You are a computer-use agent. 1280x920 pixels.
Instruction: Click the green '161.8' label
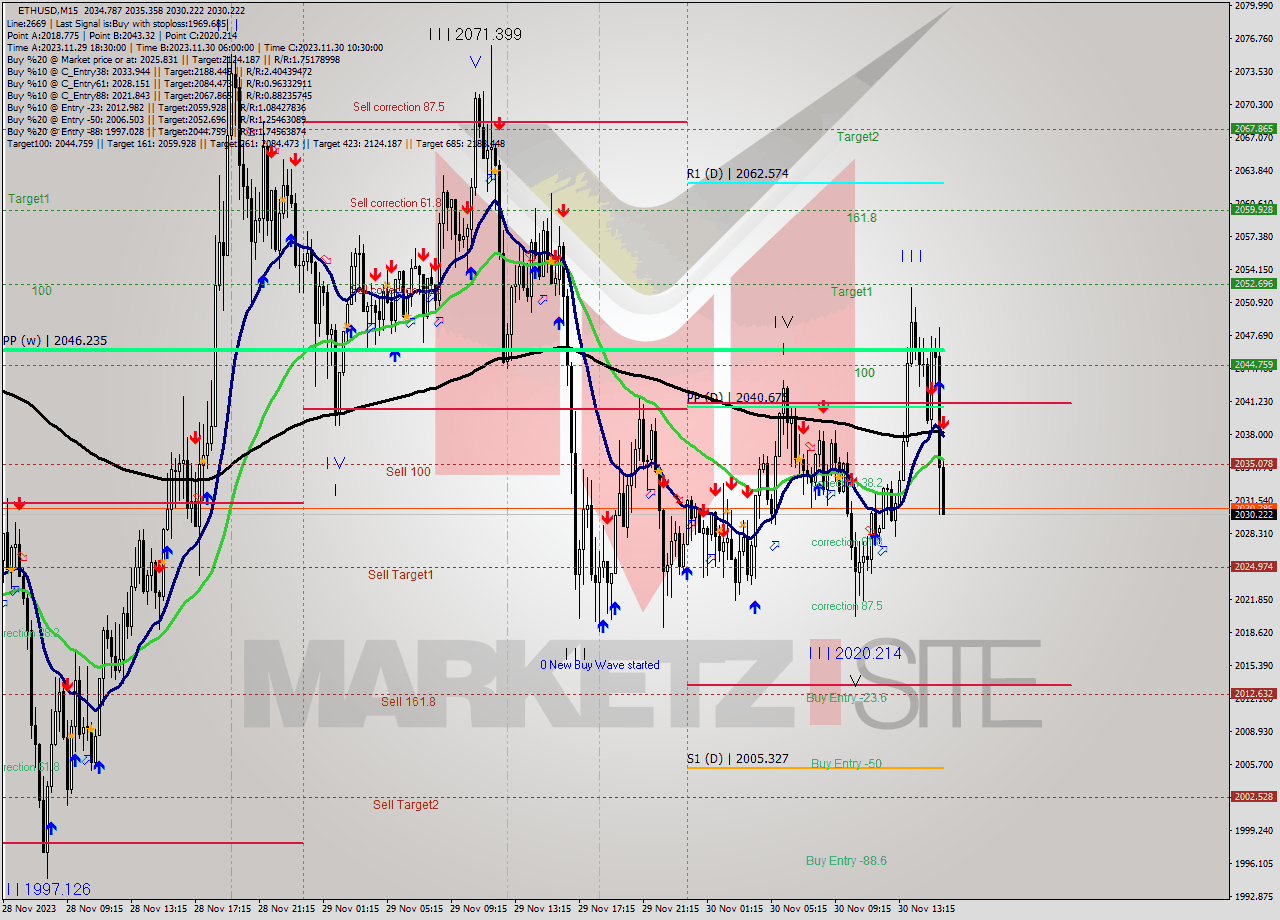[861, 217]
